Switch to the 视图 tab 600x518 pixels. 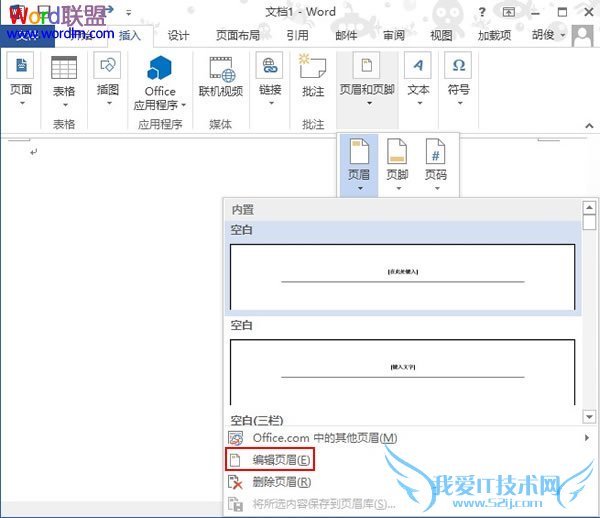[x=441, y=36]
